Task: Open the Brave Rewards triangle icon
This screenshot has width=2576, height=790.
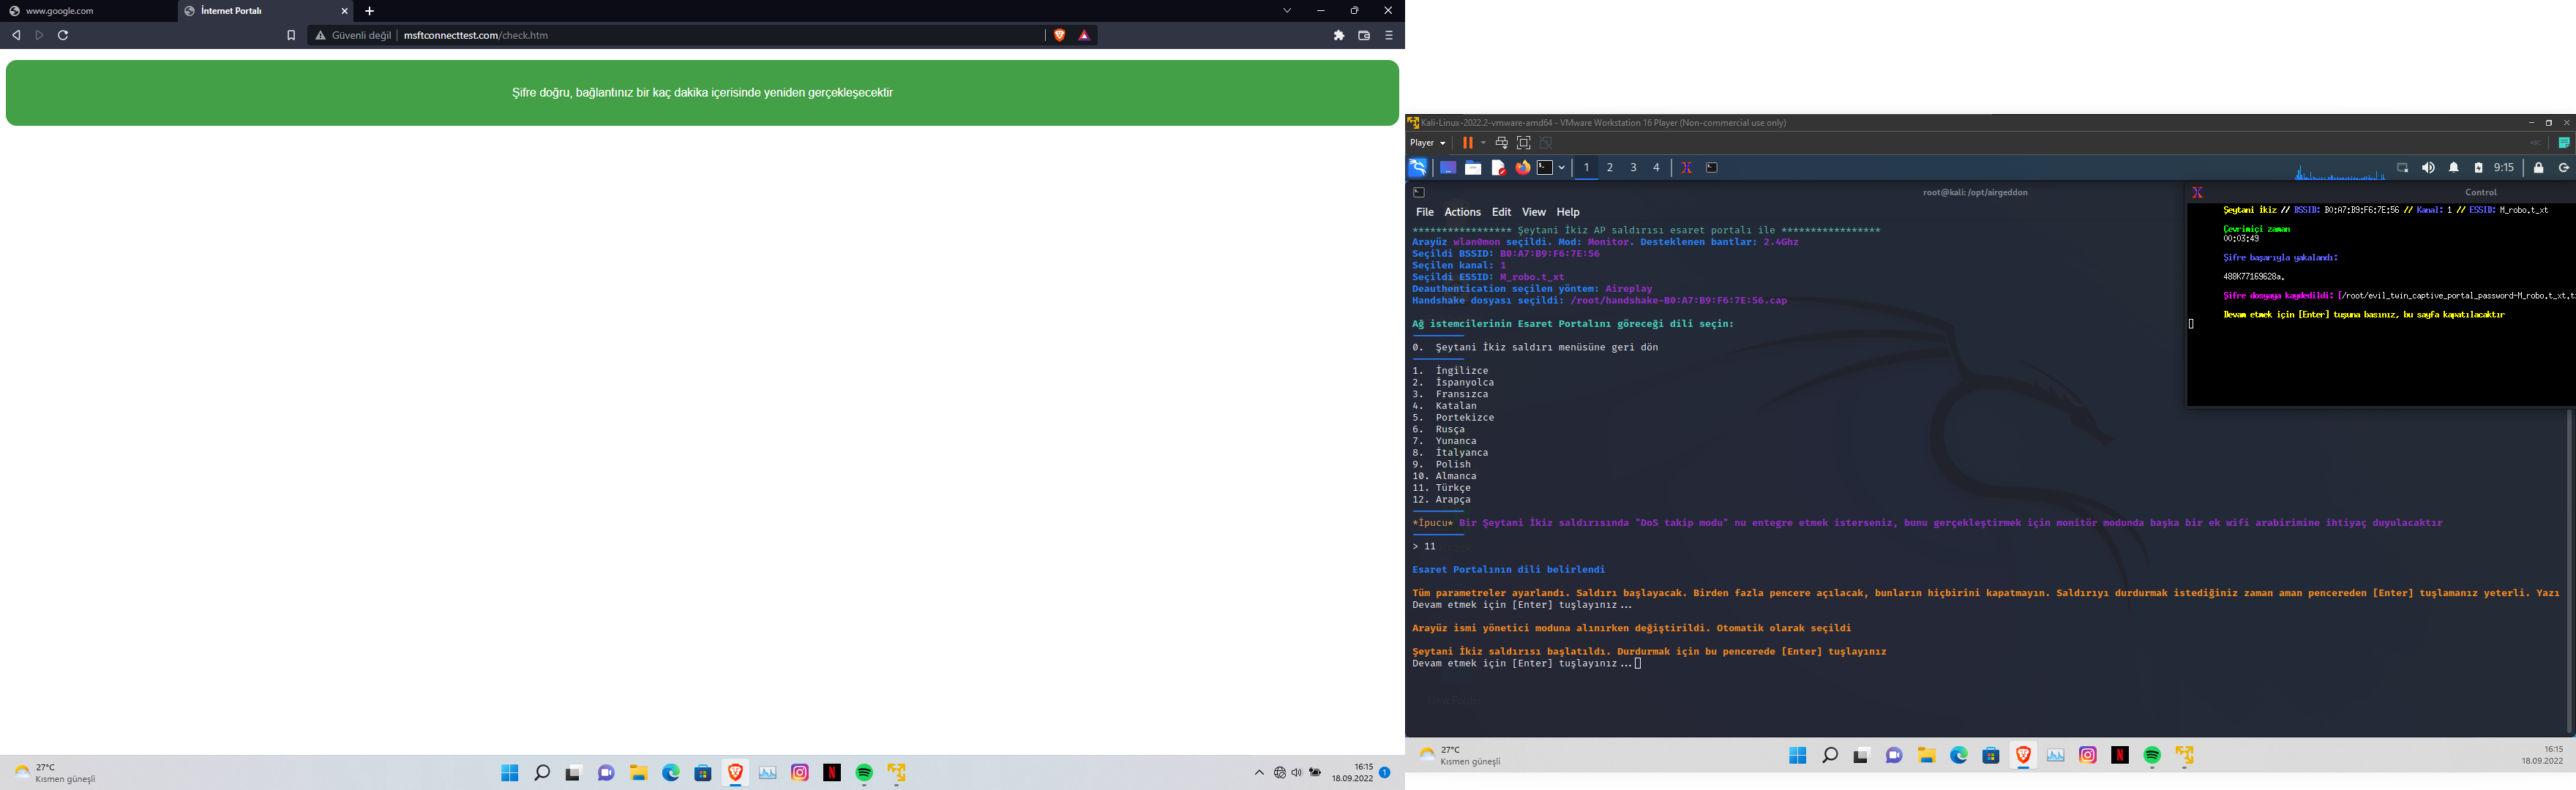Action: [1084, 35]
